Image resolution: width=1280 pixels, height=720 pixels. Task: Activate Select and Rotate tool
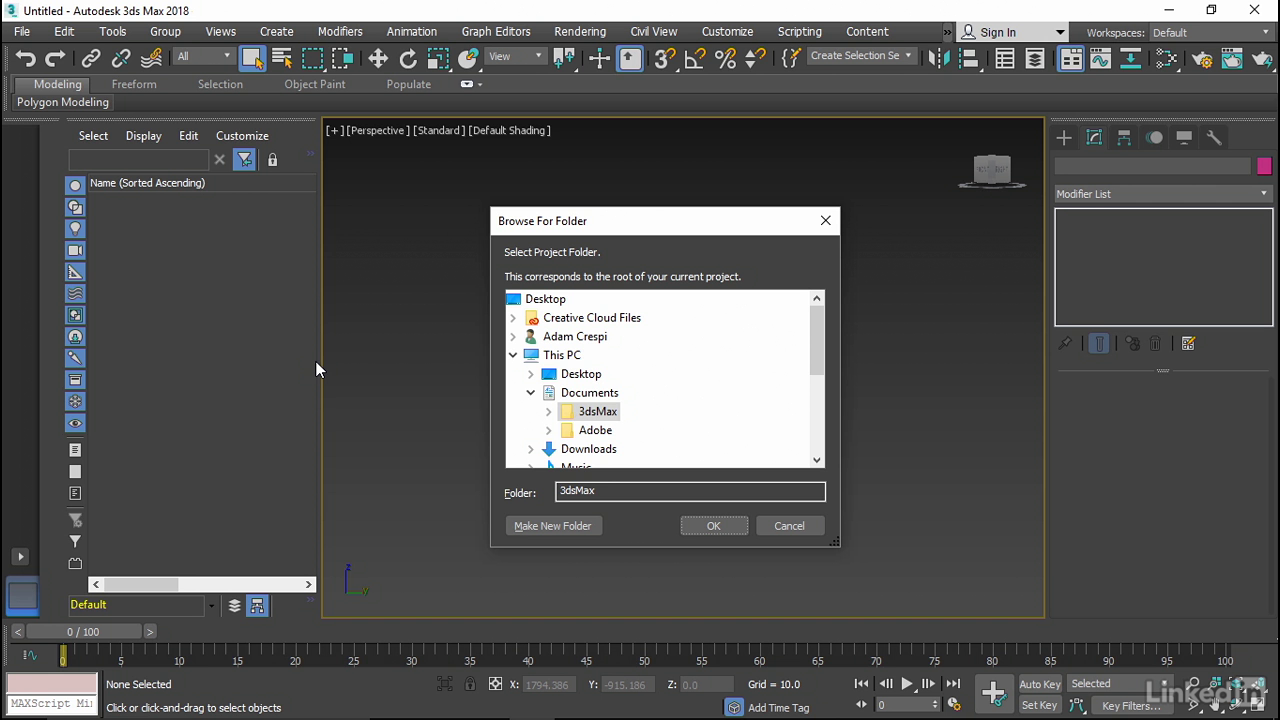coord(408,59)
